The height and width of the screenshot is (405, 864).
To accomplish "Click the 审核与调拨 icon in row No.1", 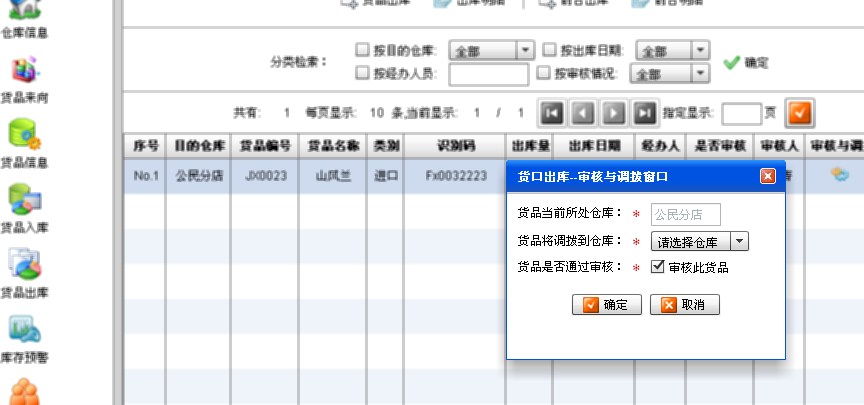I will (839, 175).
